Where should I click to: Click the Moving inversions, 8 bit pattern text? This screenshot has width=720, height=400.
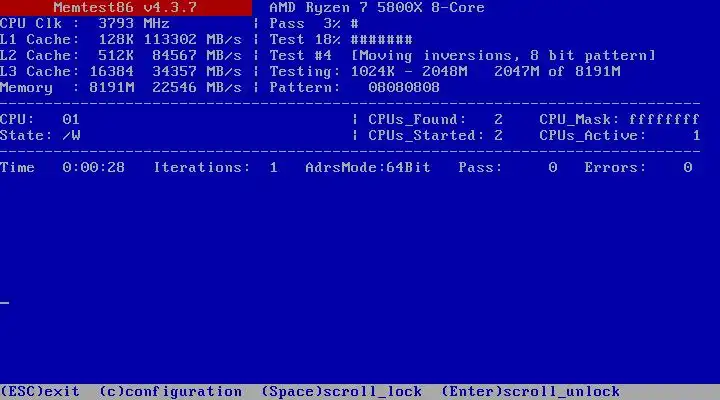(503, 56)
